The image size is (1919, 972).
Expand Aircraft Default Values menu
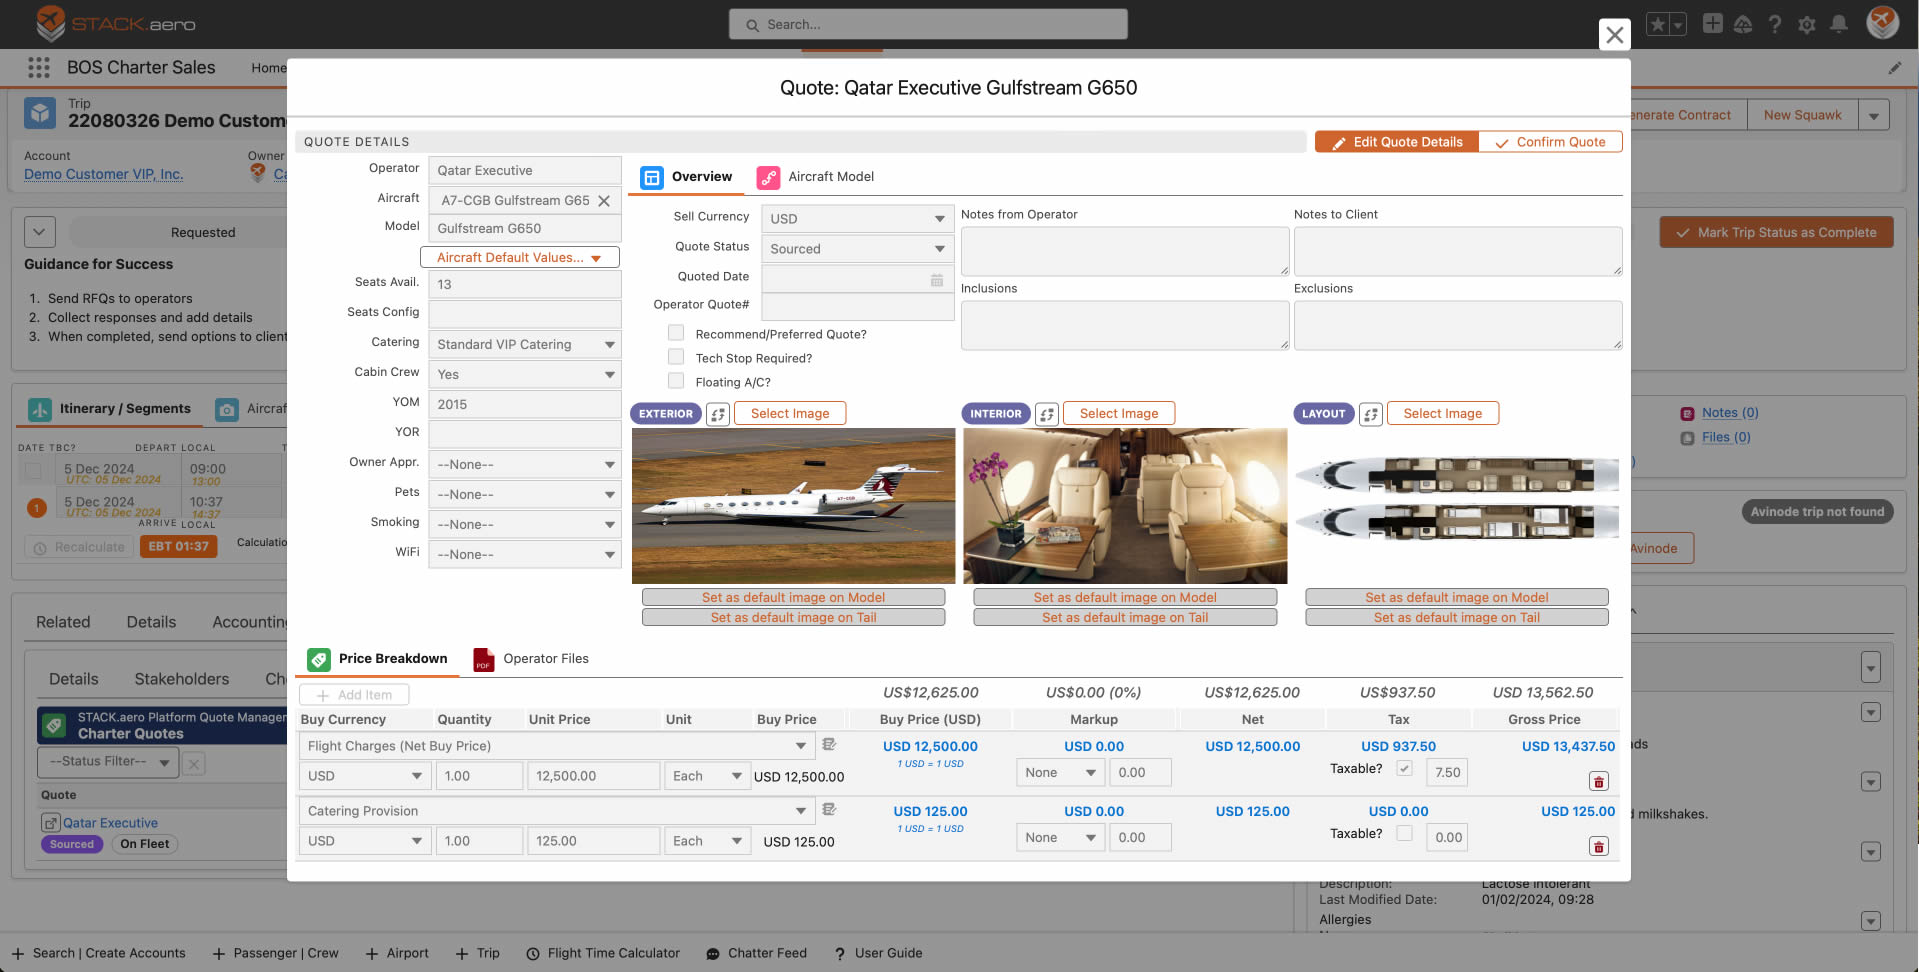(520, 258)
